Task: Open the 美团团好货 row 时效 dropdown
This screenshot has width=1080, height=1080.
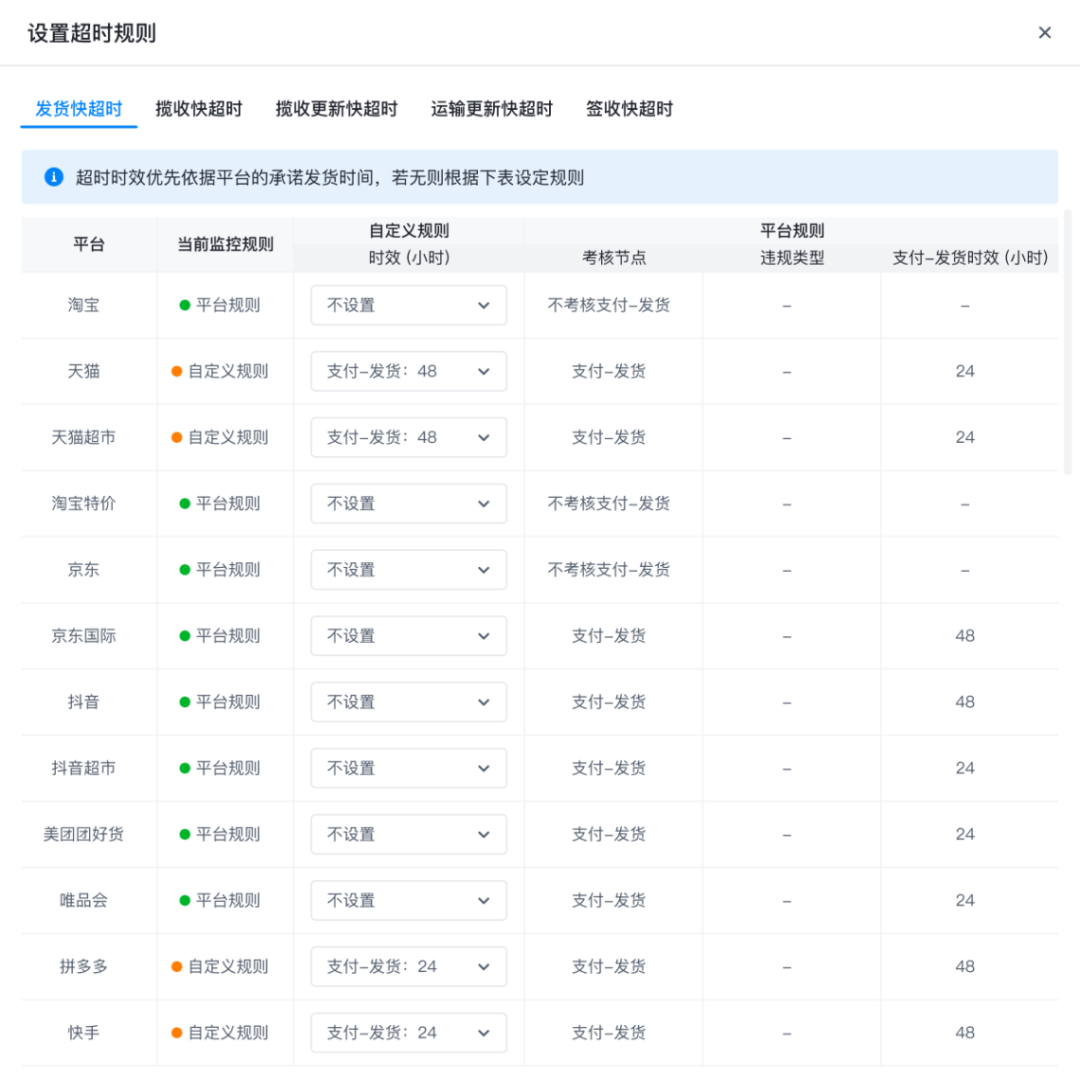Action: coord(408,834)
